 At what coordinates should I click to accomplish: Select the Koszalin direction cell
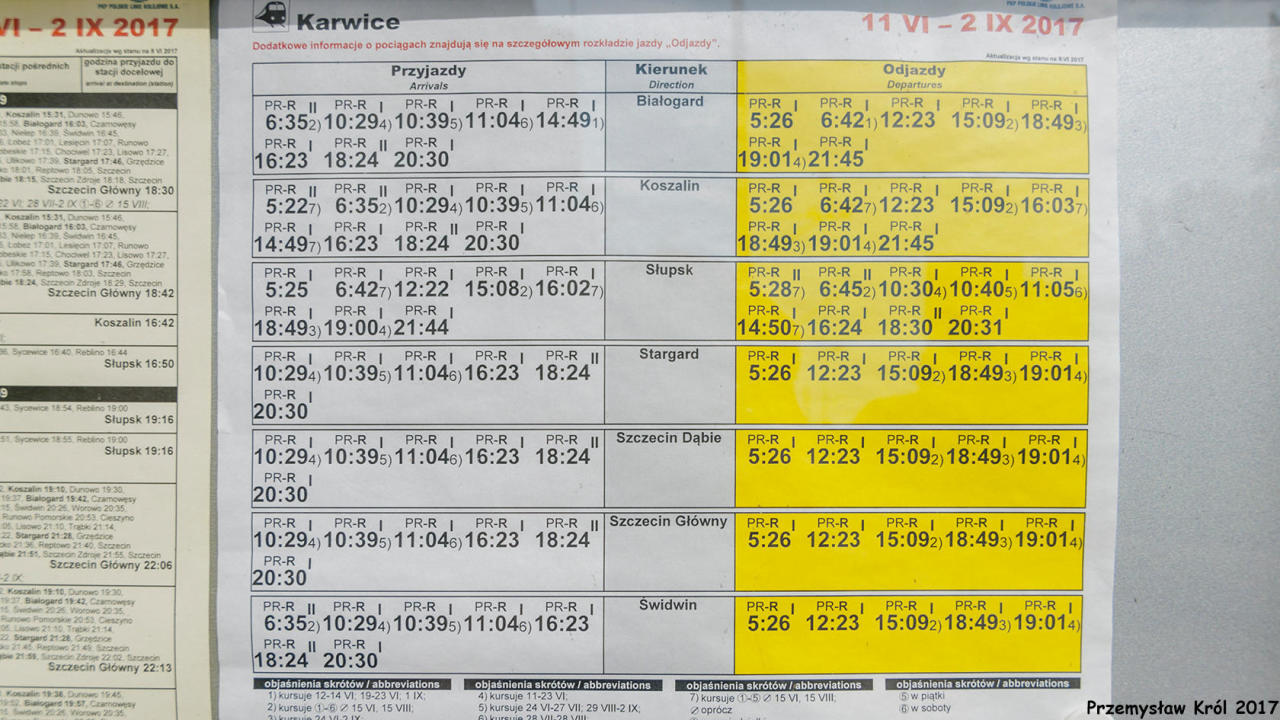click(670, 186)
